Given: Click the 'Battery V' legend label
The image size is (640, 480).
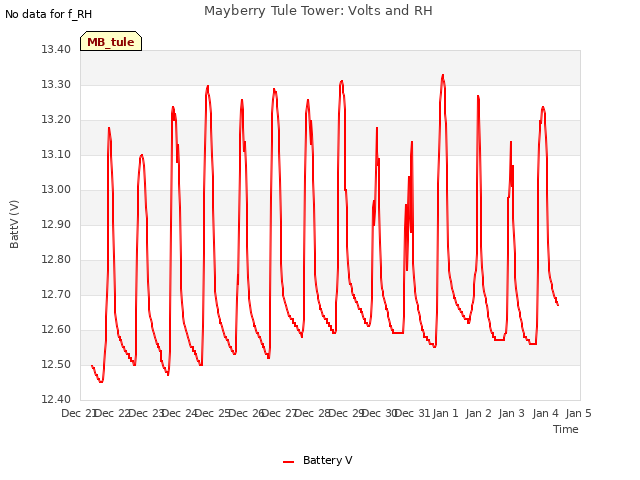Looking at the screenshot, I should [327, 460].
